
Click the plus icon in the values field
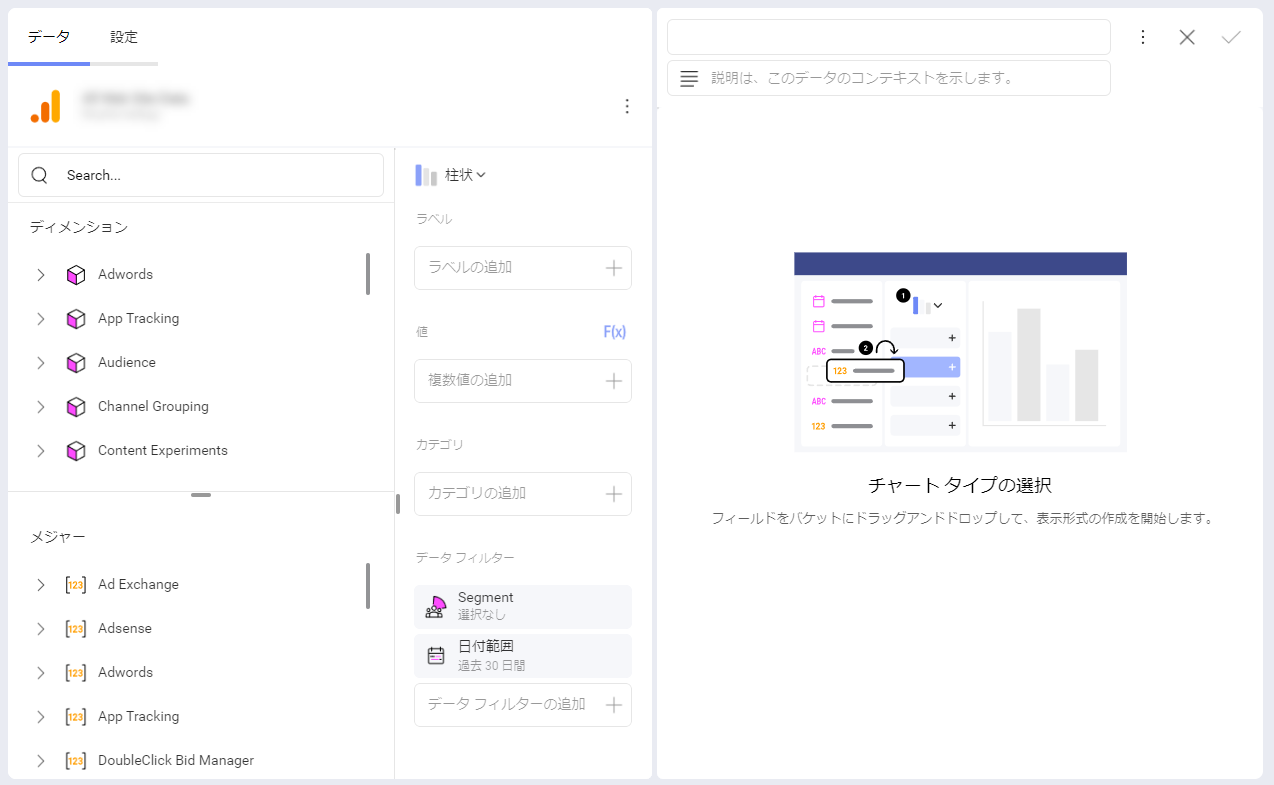click(614, 381)
